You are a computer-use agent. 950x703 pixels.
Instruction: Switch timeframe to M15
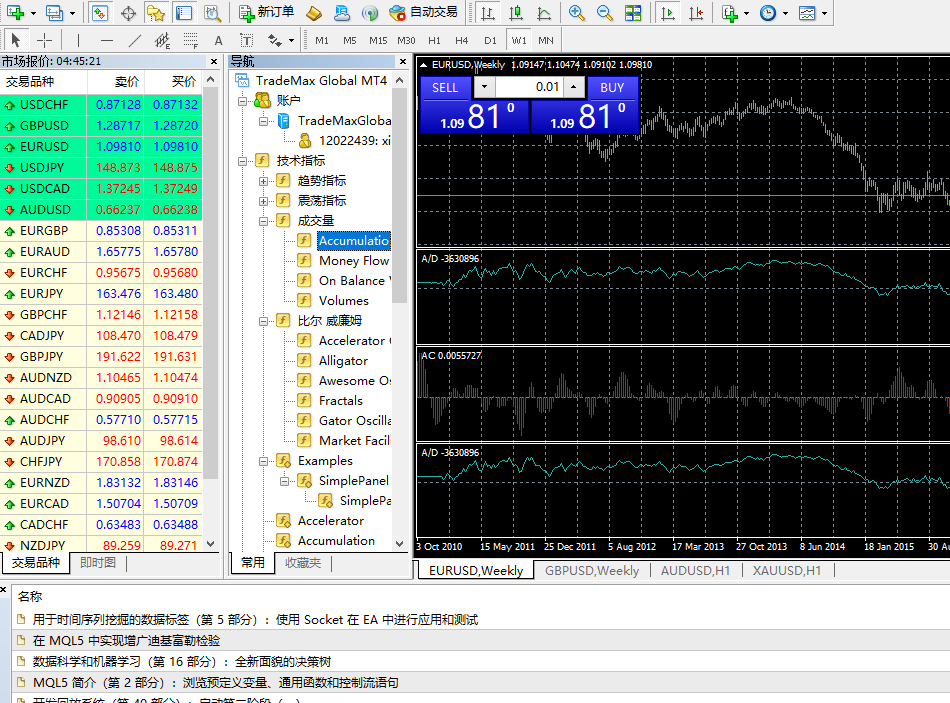point(378,41)
